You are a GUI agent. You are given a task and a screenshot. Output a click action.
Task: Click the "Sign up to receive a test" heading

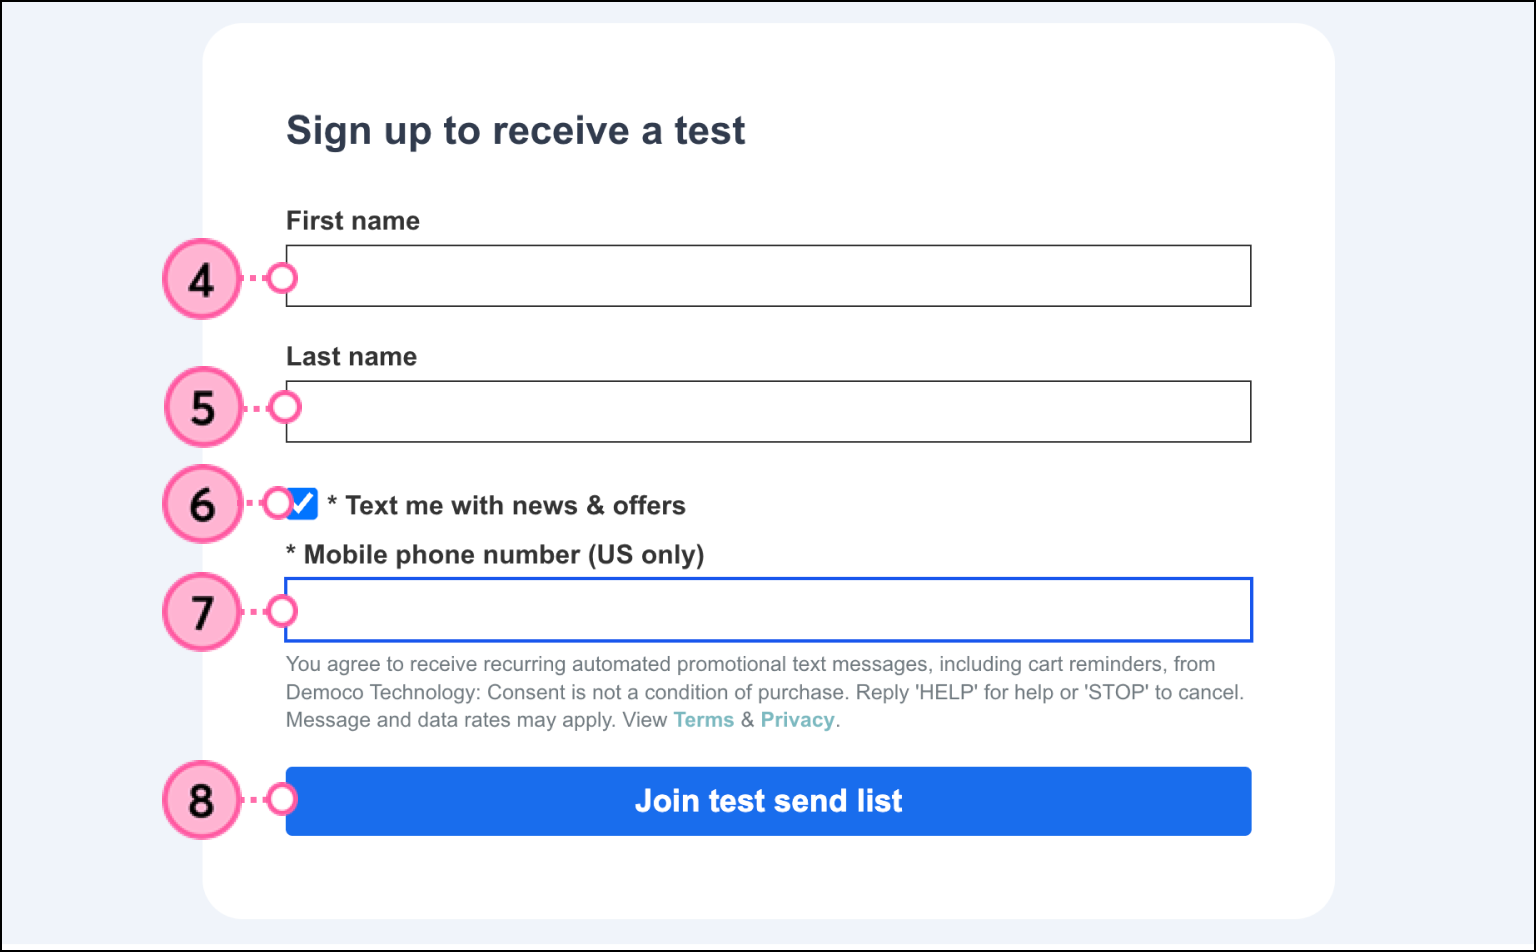click(x=516, y=131)
